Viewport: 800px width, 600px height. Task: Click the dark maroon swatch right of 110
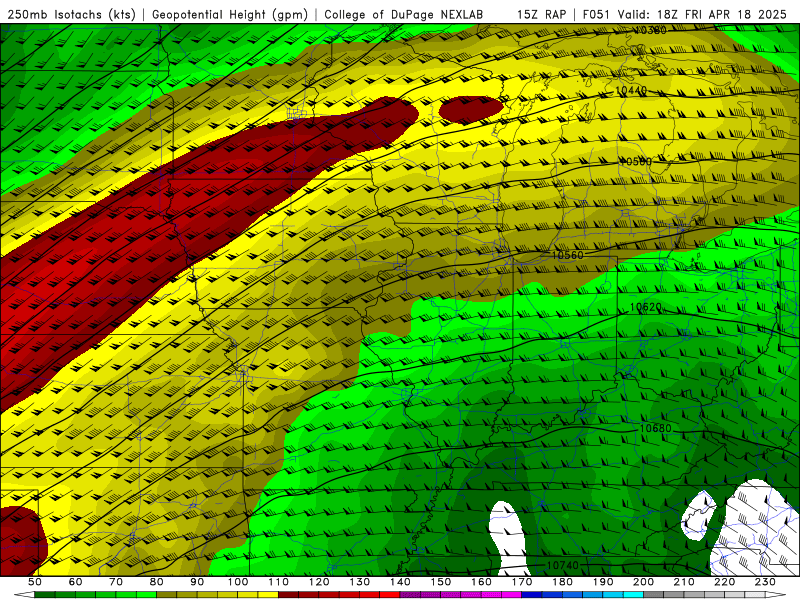pyautogui.click(x=288, y=595)
